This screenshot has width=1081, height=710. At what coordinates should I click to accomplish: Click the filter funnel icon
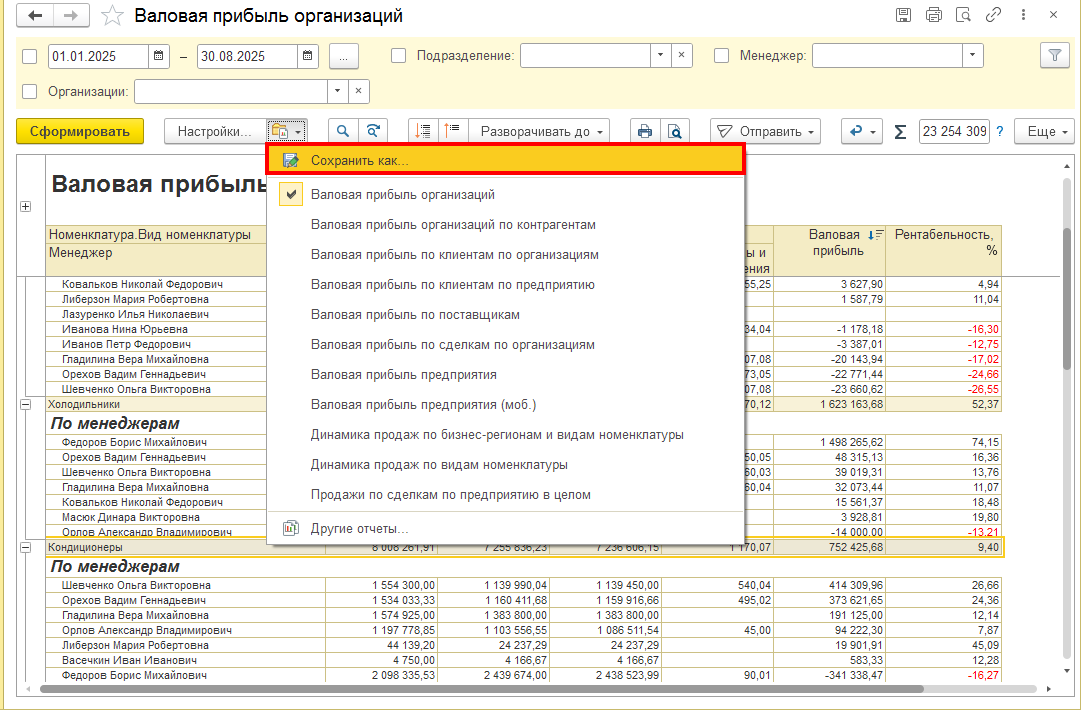click(x=1054, y=56)
